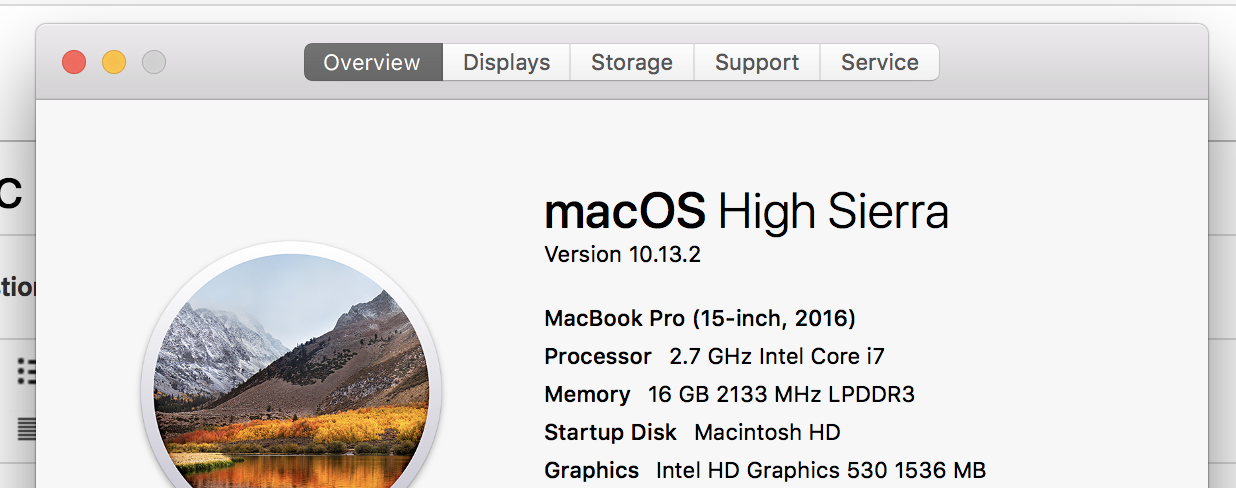Viewport: 1236px width, 488px height.
Task: Click the macOS High Sierra heading
Action: coord(746,212)
